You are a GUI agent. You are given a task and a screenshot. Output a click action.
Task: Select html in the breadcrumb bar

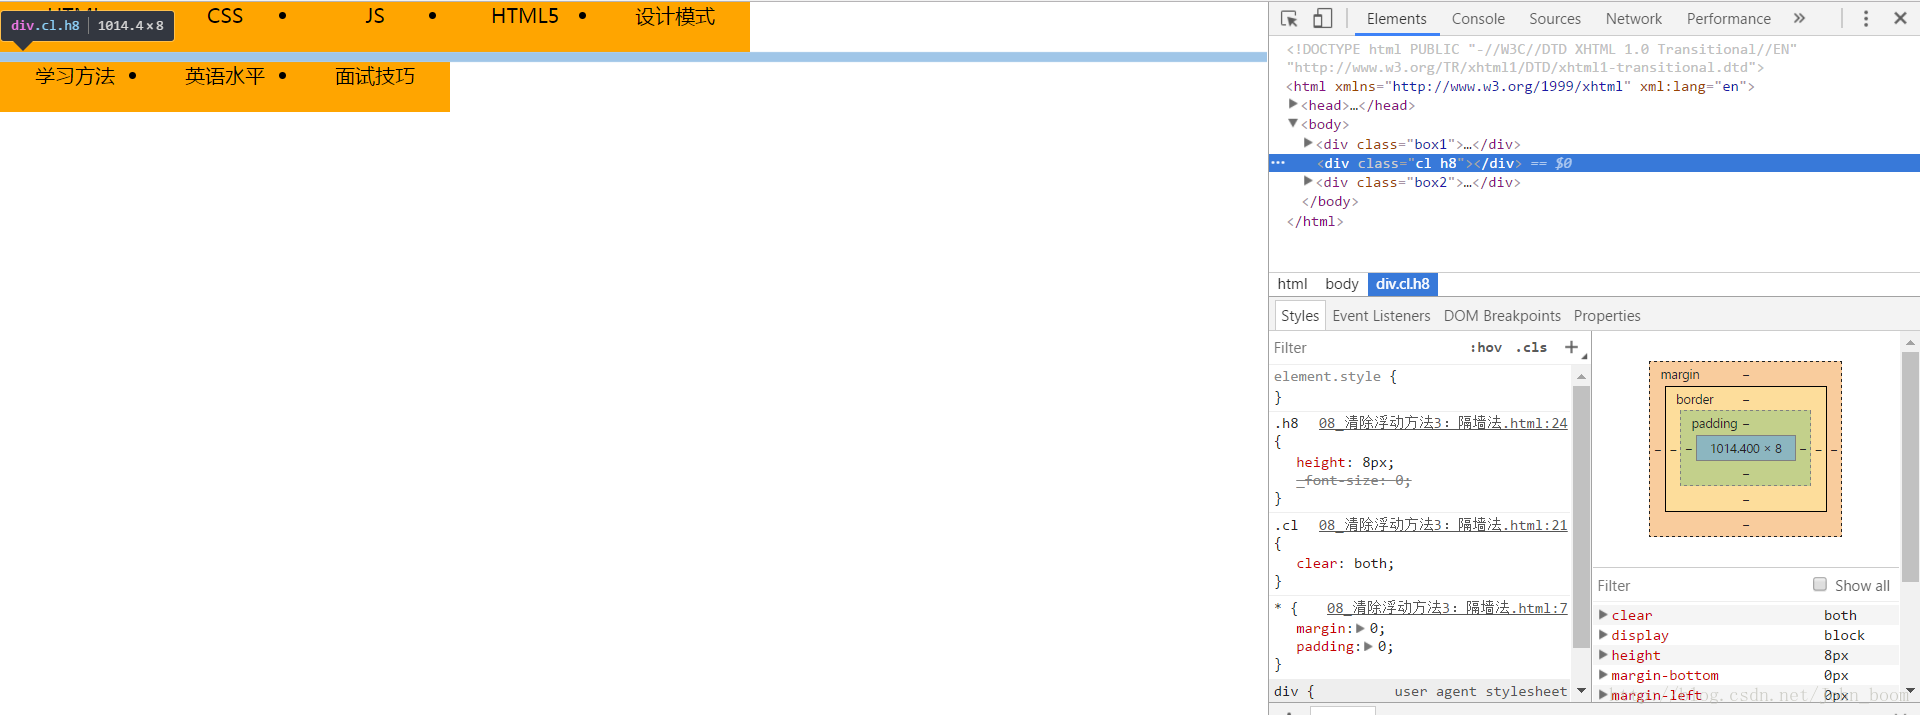tap(1292, 284)
